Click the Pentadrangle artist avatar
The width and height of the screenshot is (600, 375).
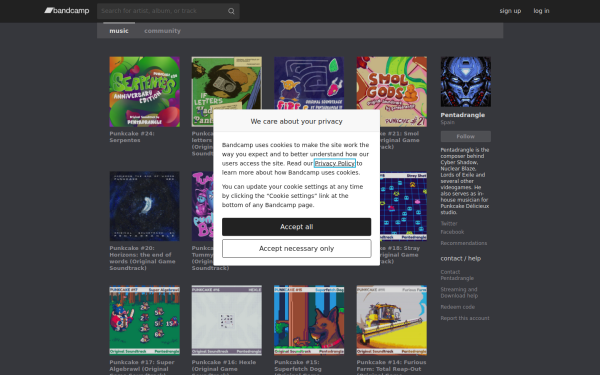click(x=466, y=82)
